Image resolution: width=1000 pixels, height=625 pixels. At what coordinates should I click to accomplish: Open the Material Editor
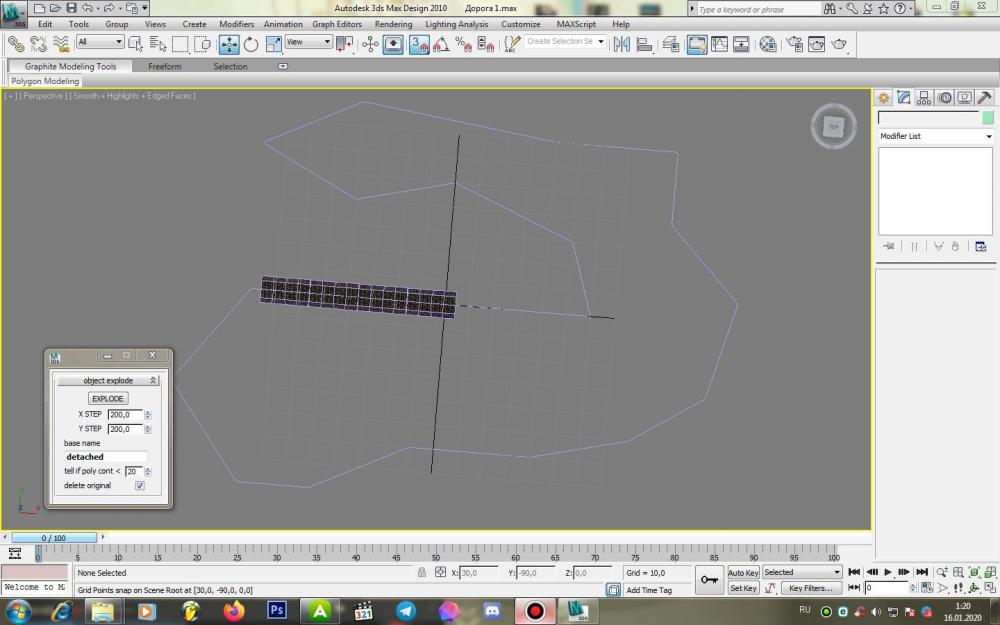coord(768,44)
